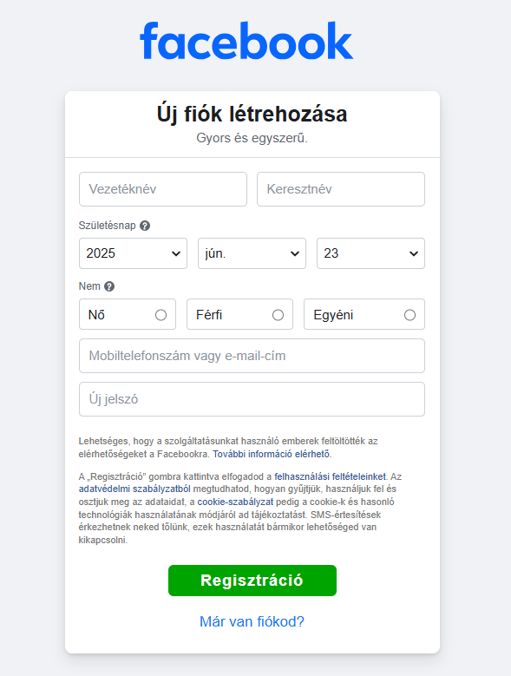The image size is (511, 676).
Task: Open the birth month dropdown showing jún.
Action: point(252,254)
